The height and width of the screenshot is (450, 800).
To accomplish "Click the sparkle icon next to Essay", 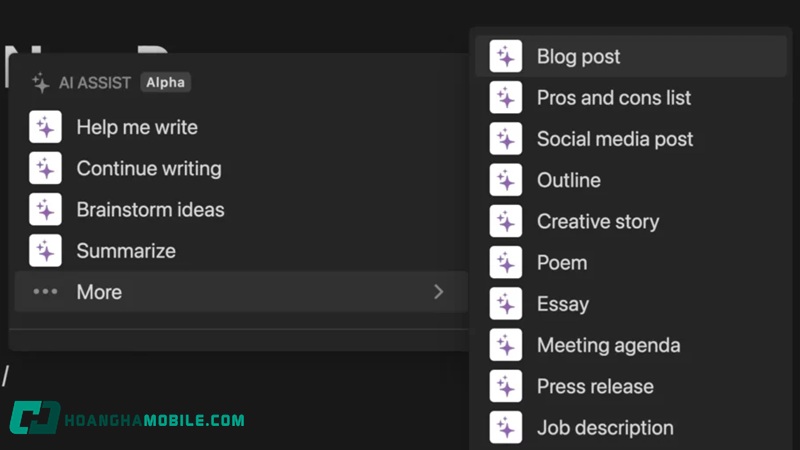I will 506,304.
